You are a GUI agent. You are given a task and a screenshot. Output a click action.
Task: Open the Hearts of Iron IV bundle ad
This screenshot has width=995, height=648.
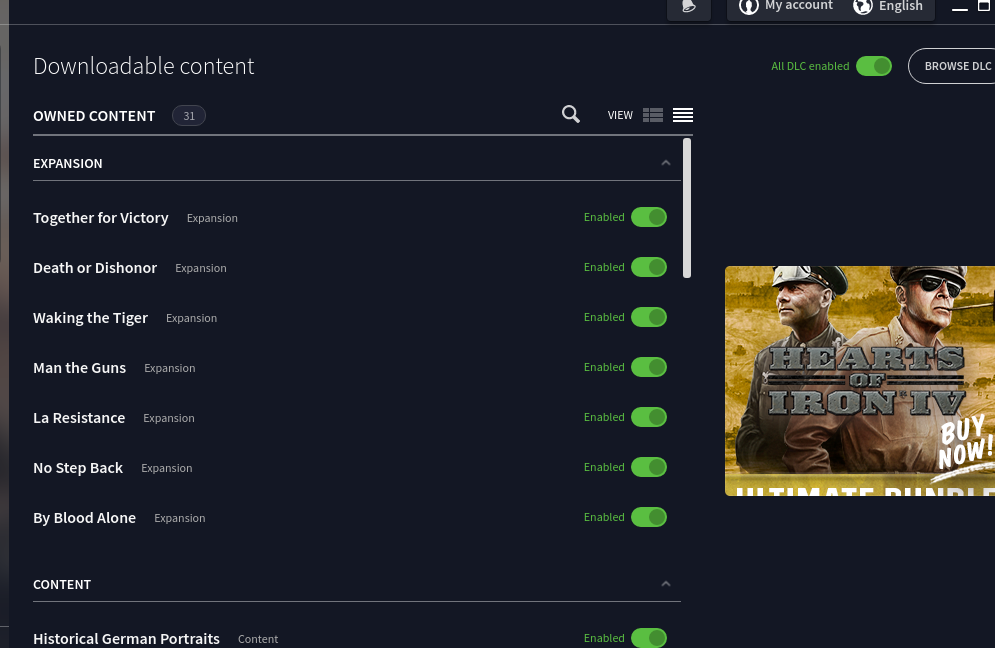point(860,380)
